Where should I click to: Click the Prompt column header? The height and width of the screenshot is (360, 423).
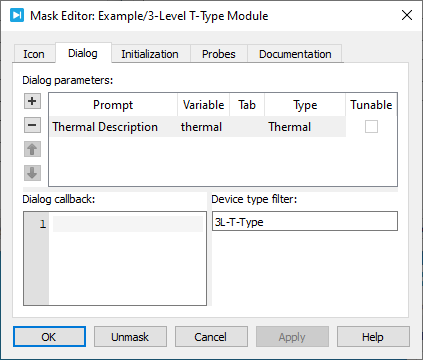113,105
